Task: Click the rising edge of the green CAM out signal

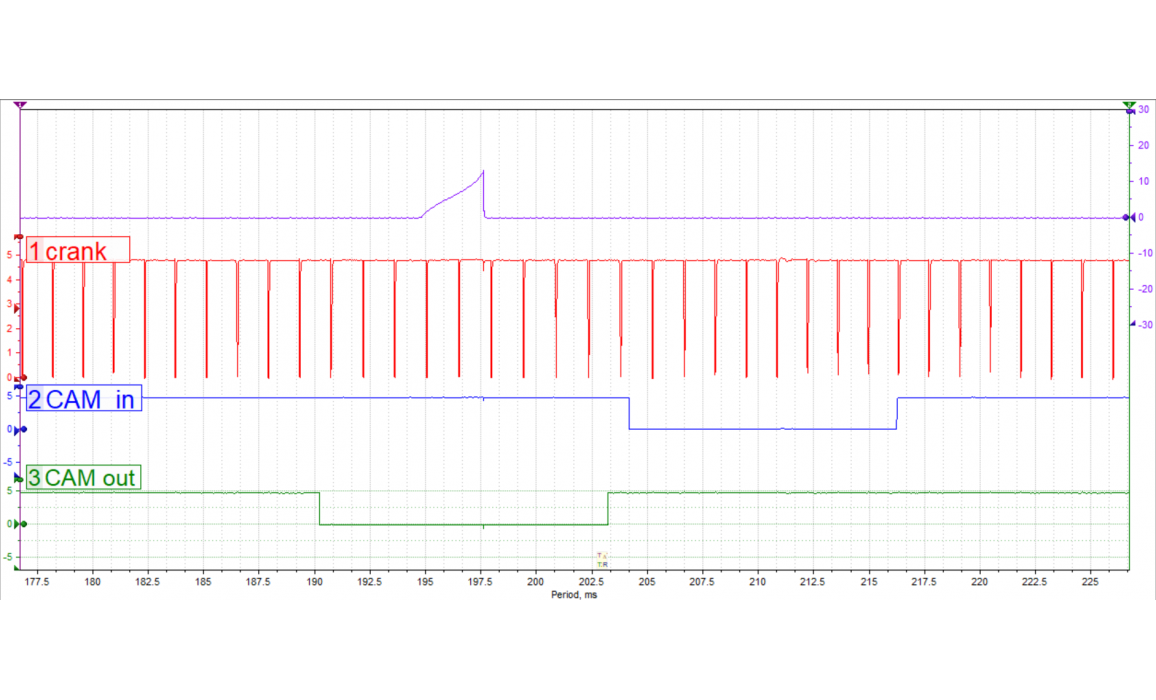Action: (x=608, y=508)
